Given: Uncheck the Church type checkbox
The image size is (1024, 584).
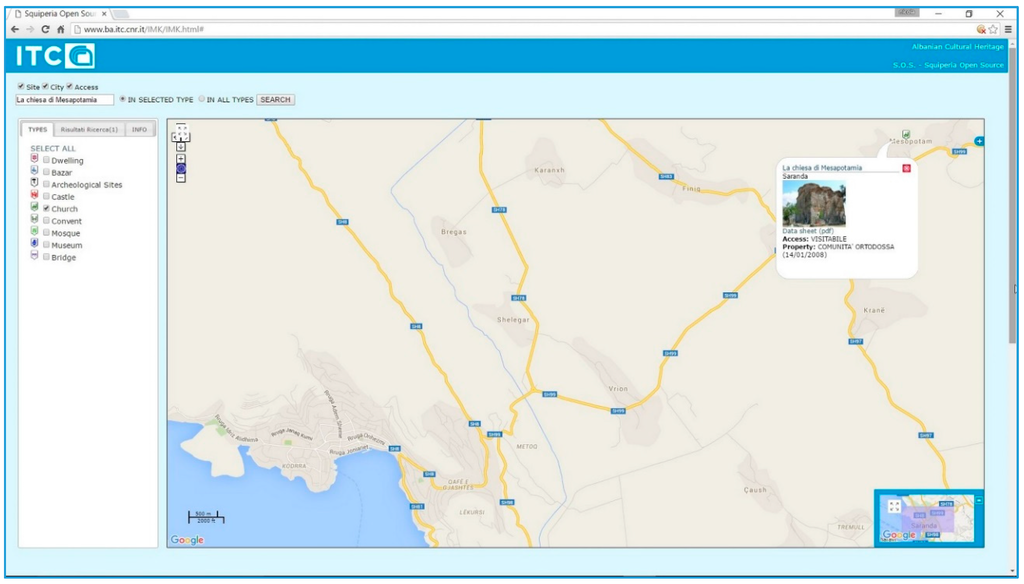Looking at the screenshot, I should [46, 209].
